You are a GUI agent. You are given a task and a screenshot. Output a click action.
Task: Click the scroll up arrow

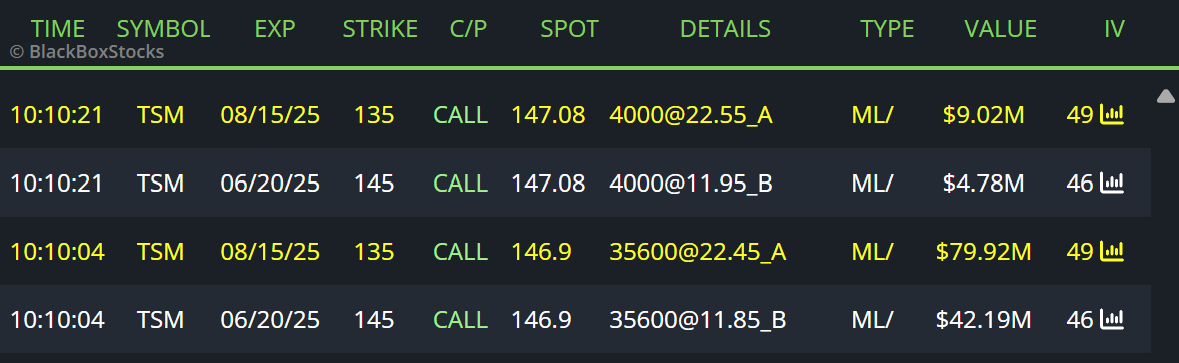1165,95
